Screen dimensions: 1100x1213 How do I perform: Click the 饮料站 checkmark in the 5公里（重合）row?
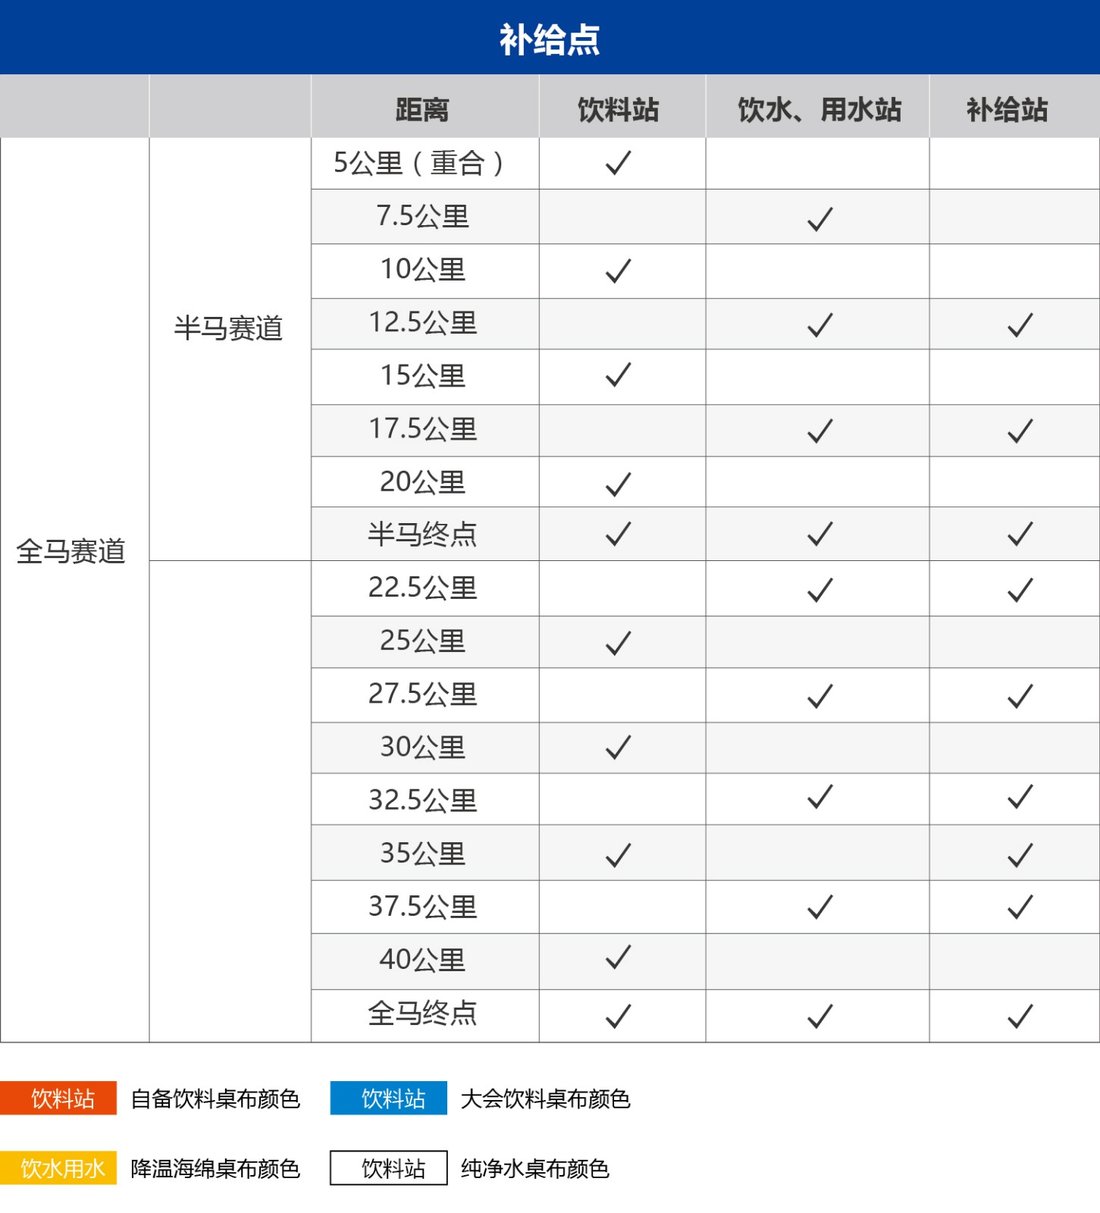pos(619,162)
